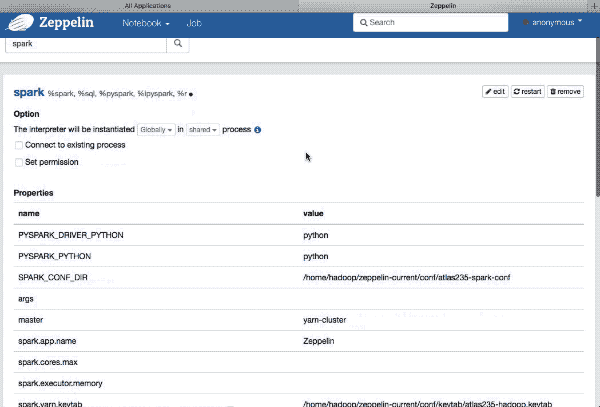Click the yarn-cluster value
The image size is (600, 407).
click(324, 320)
